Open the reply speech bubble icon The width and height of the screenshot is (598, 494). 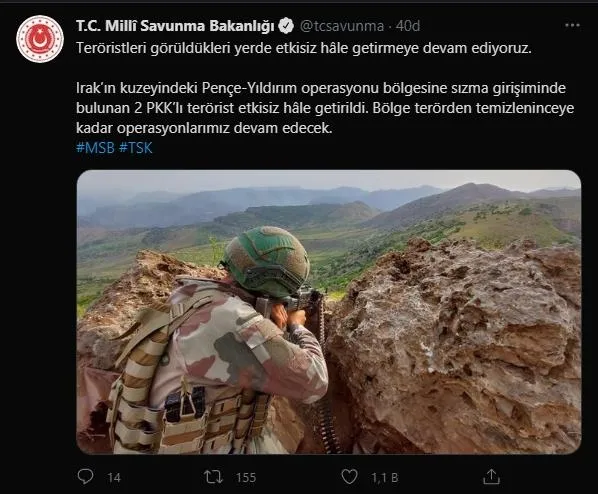pyautogui.click(x=85, y=477)
